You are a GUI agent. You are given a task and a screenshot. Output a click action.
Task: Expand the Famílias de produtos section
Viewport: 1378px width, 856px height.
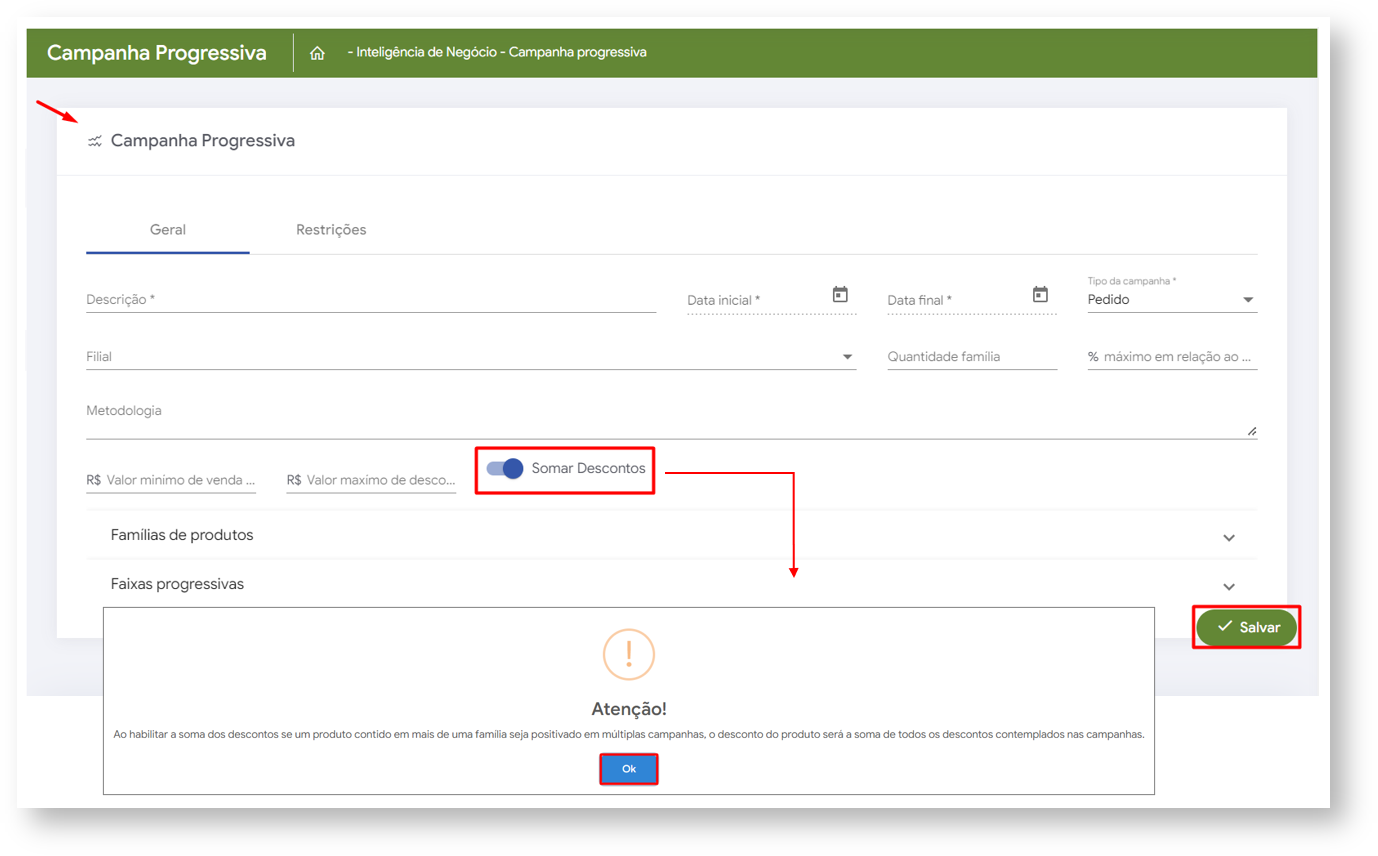coord(1229,537)
